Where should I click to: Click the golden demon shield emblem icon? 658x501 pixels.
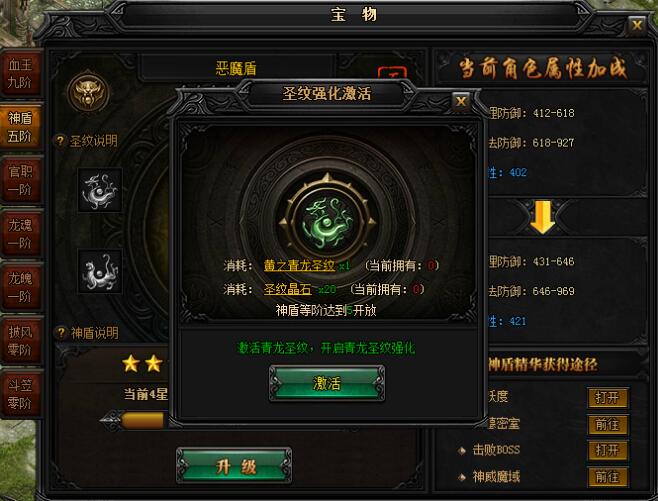click(88, 92)
